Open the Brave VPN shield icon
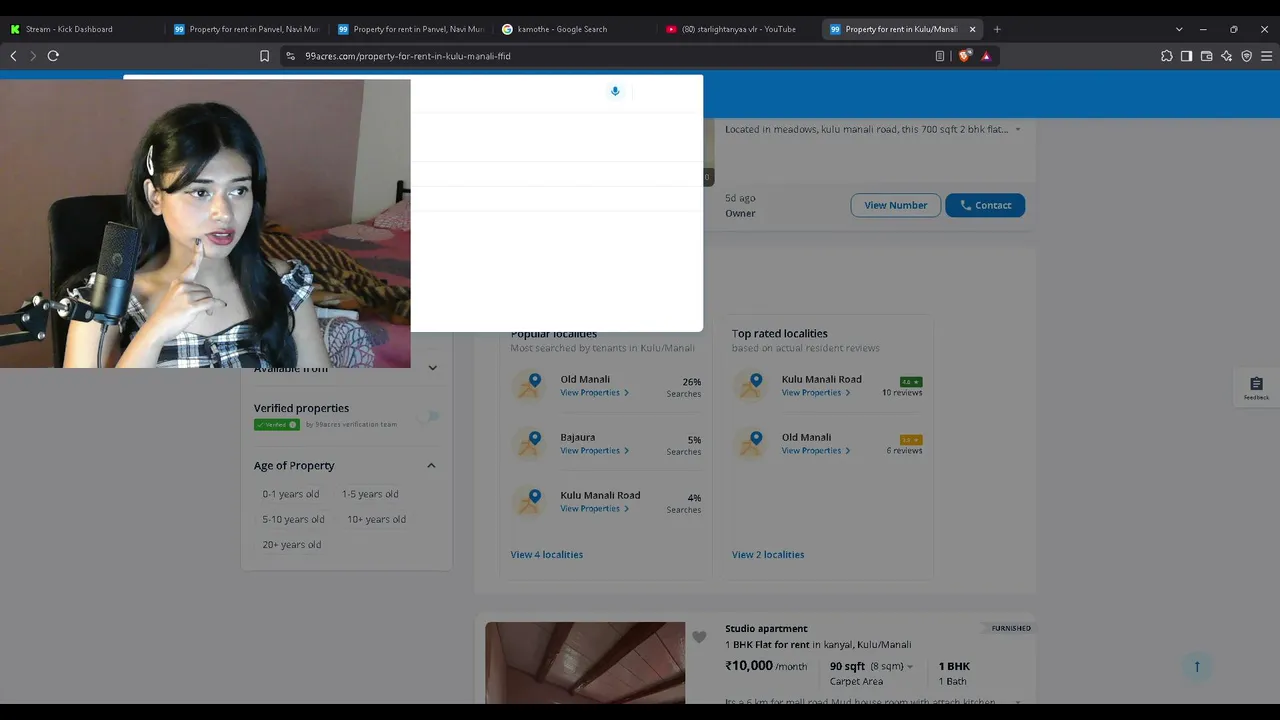1280x720 pixels. [x=1246, y=56]
